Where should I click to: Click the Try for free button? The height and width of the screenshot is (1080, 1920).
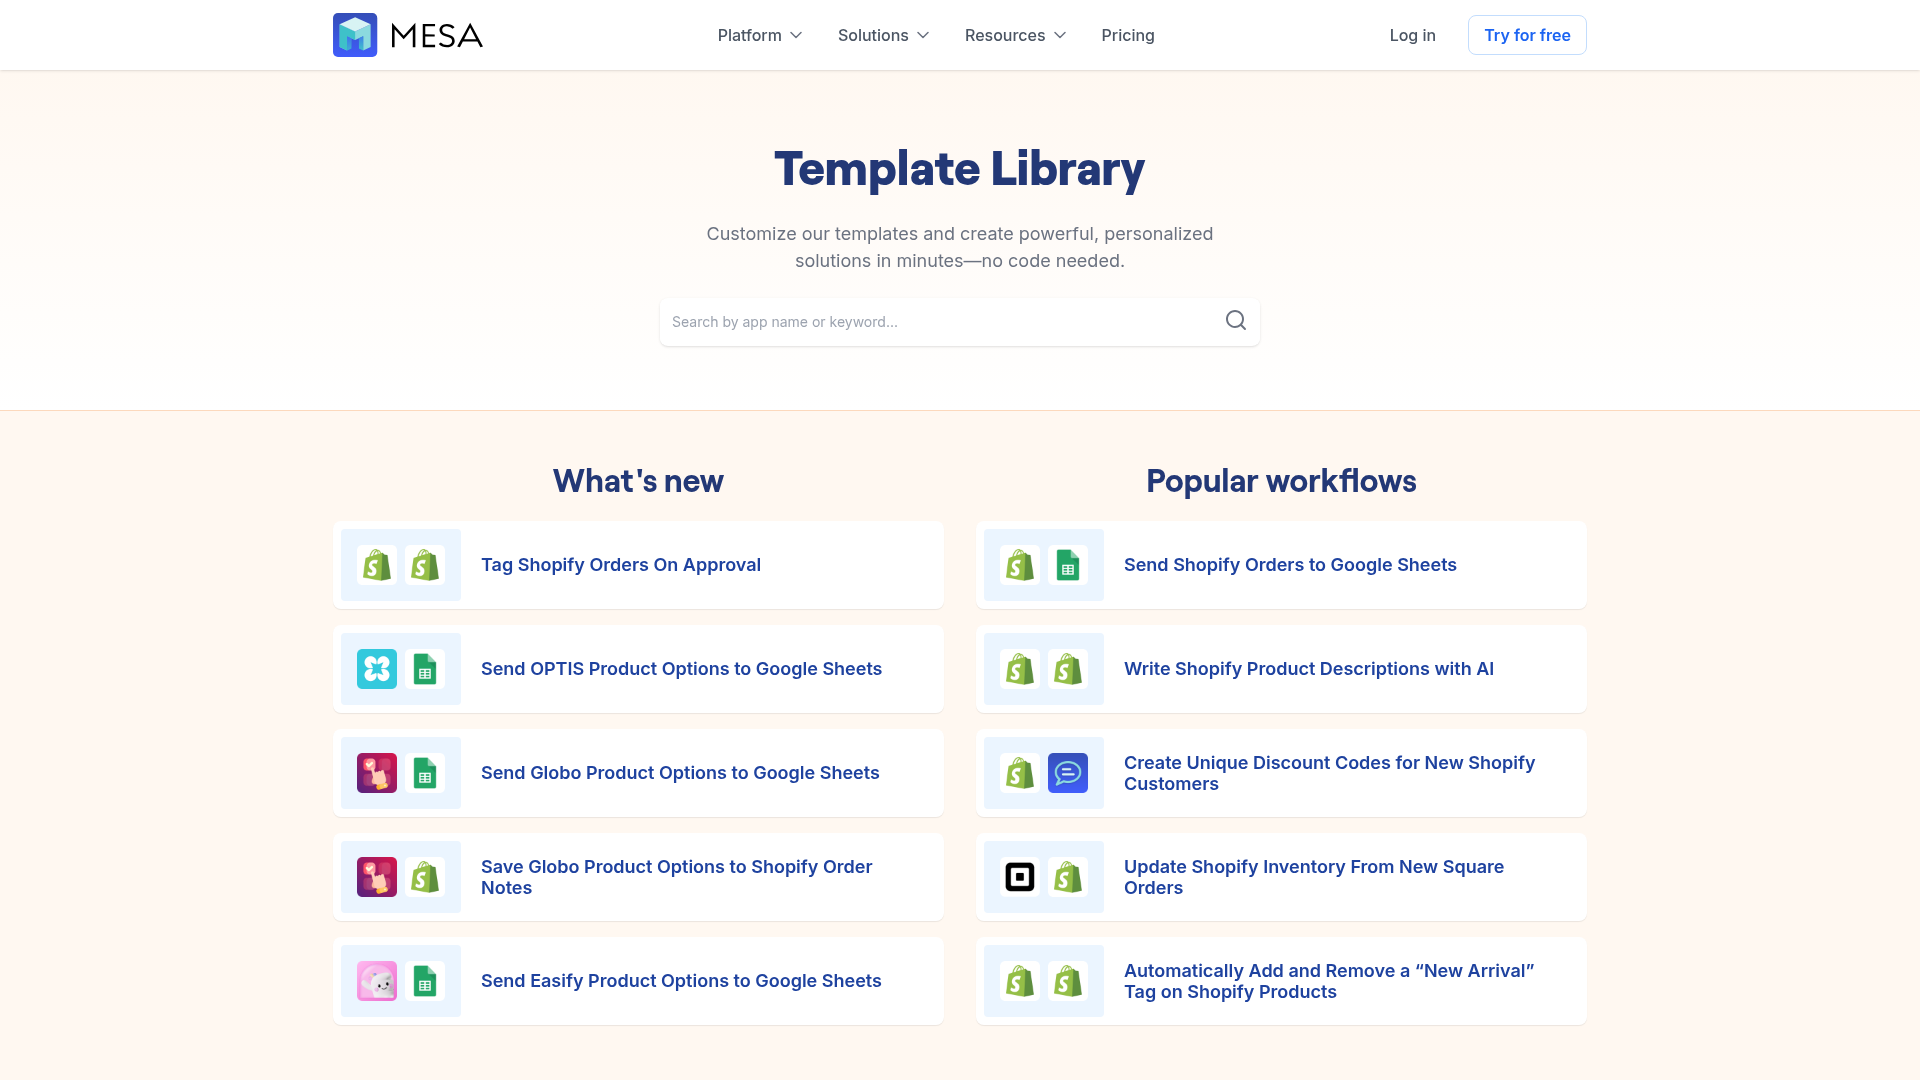point(1527,35)
